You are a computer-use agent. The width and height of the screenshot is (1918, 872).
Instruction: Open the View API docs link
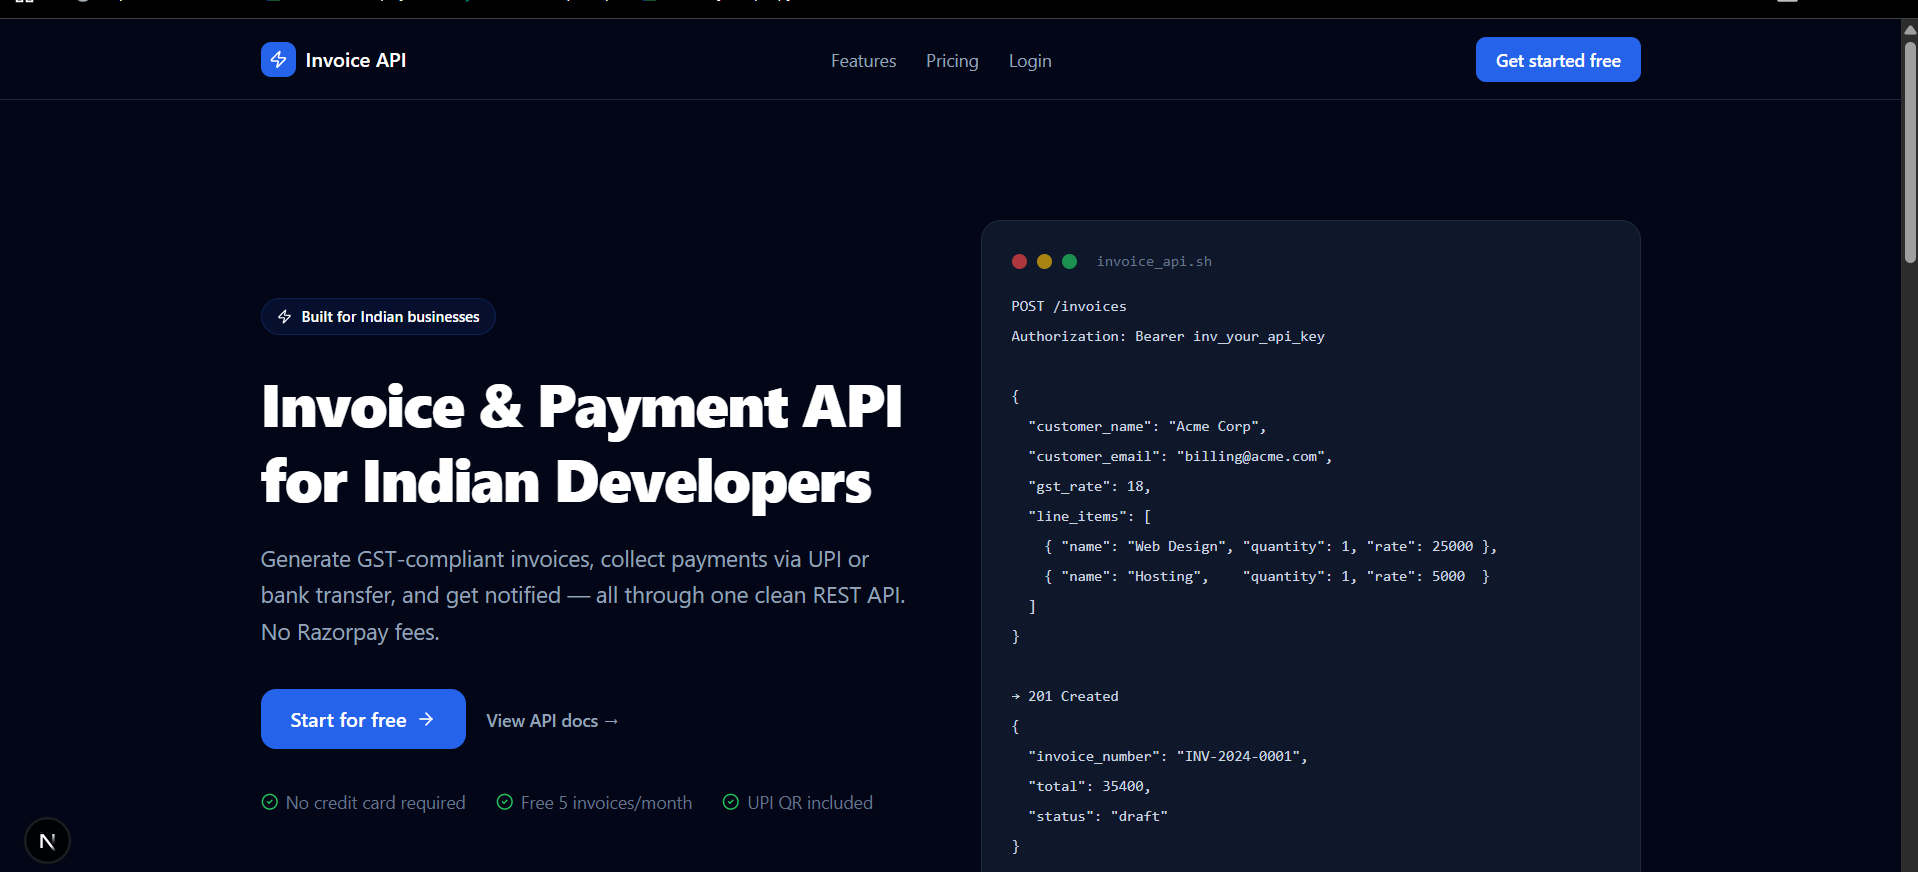pos(552,721)
